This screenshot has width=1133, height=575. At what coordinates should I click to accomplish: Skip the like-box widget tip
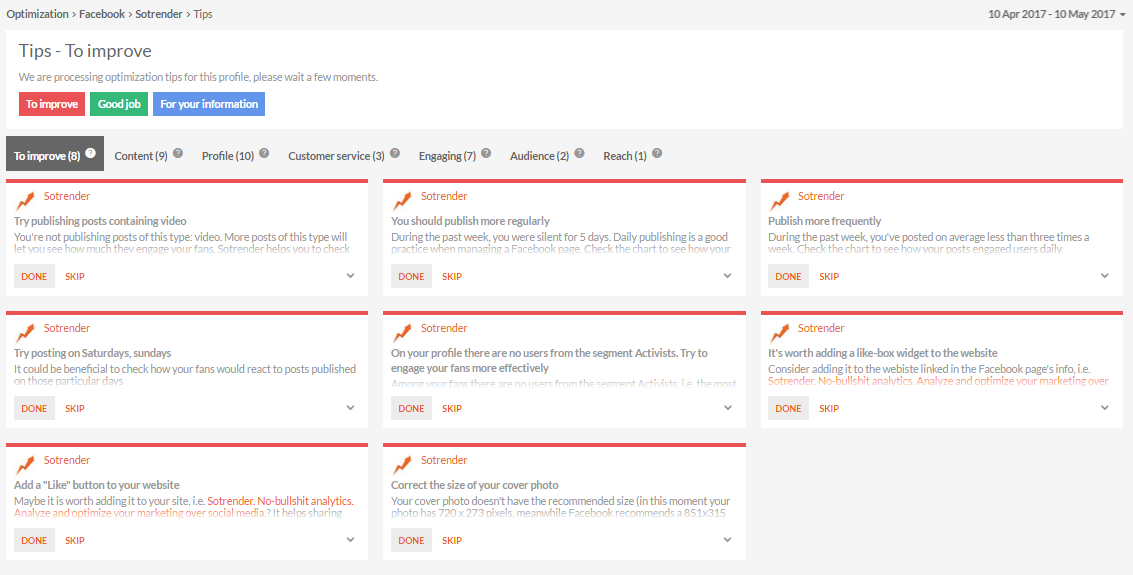click(x=829, y=408)
